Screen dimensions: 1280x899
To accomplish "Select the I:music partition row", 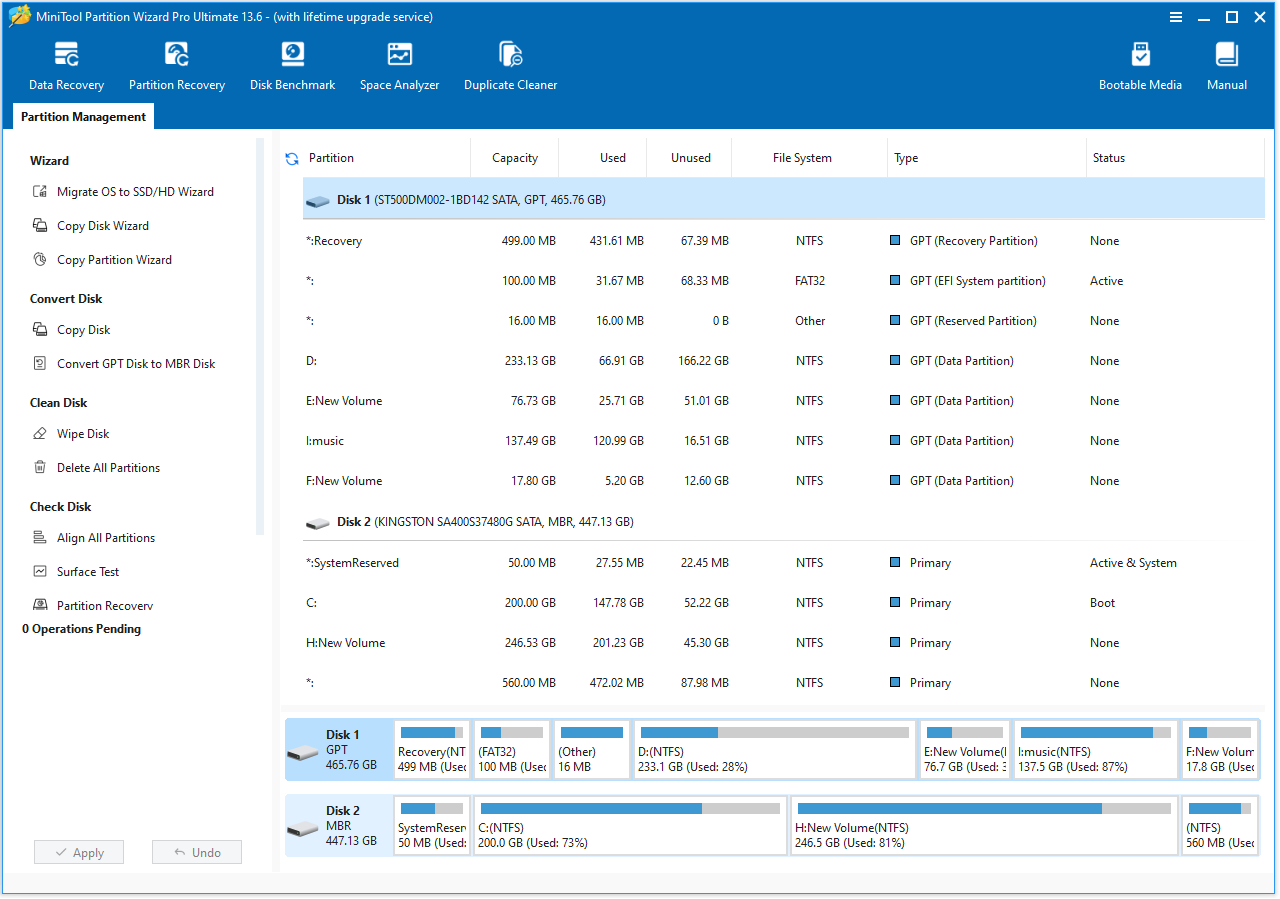I will [784, 441].
